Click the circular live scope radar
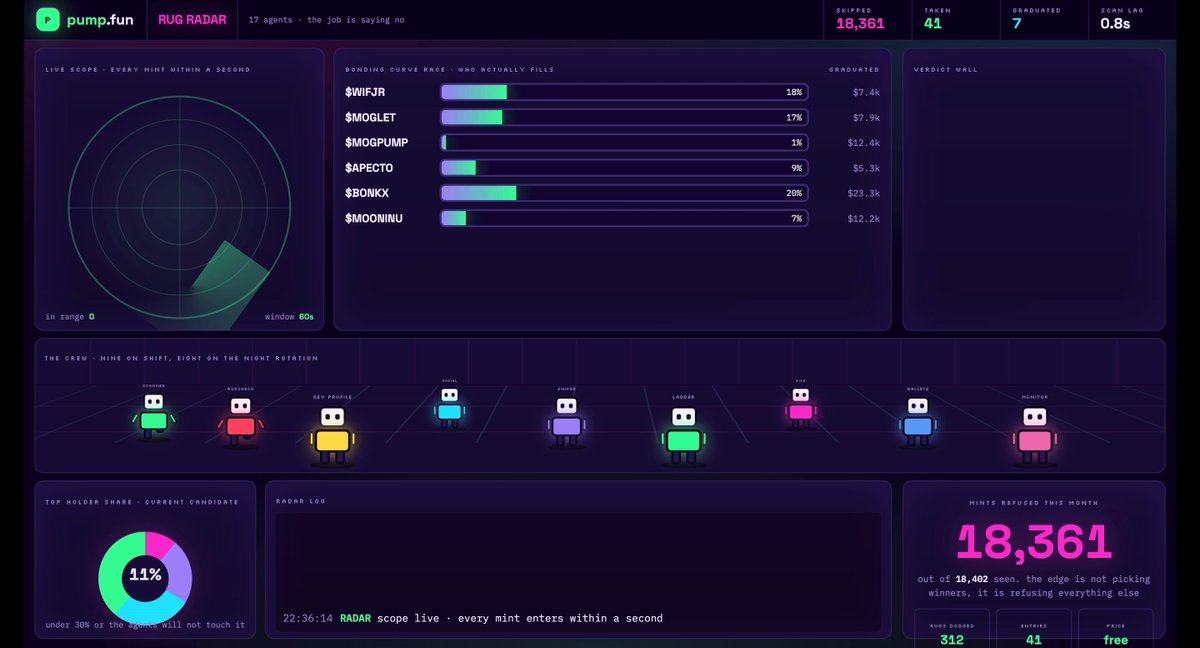Screen dimensions: 1200x648 (x=180, y=207)
